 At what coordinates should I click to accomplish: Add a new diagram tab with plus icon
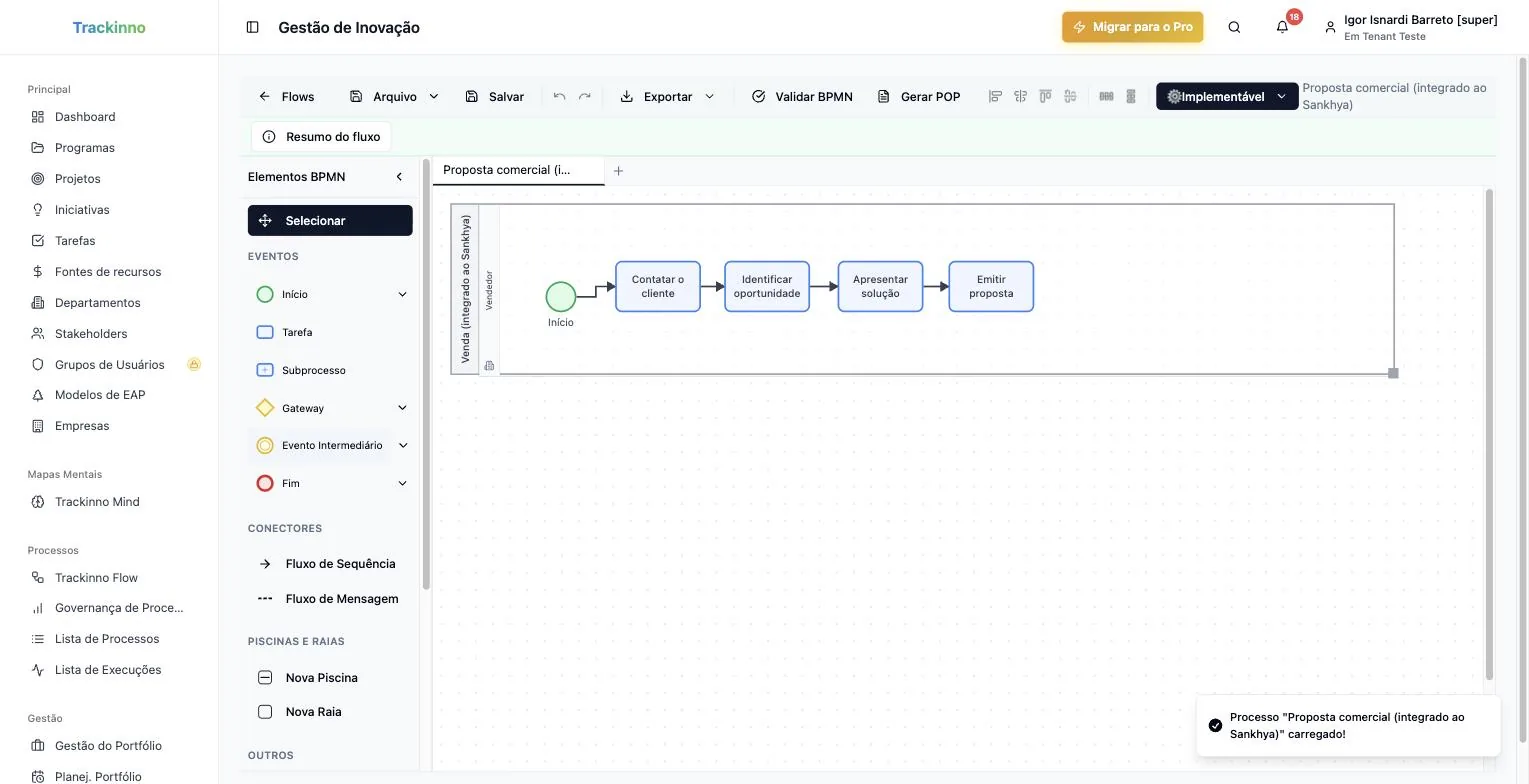point(618,171)
